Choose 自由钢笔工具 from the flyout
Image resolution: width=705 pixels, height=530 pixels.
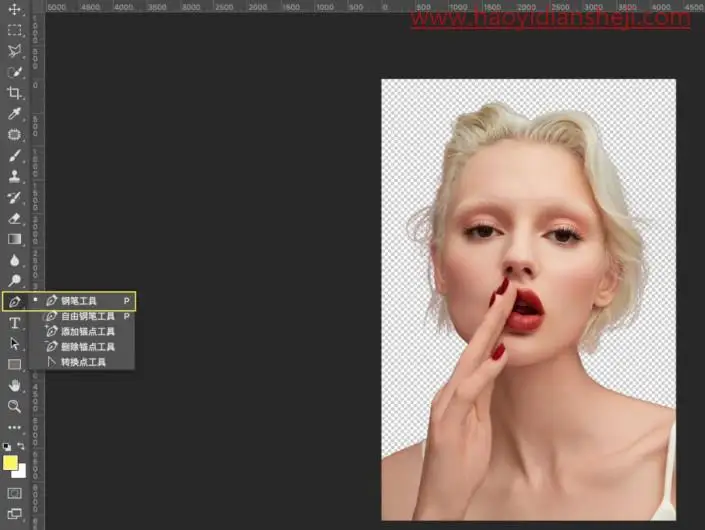pyautogui.click(x=82, y=316)
